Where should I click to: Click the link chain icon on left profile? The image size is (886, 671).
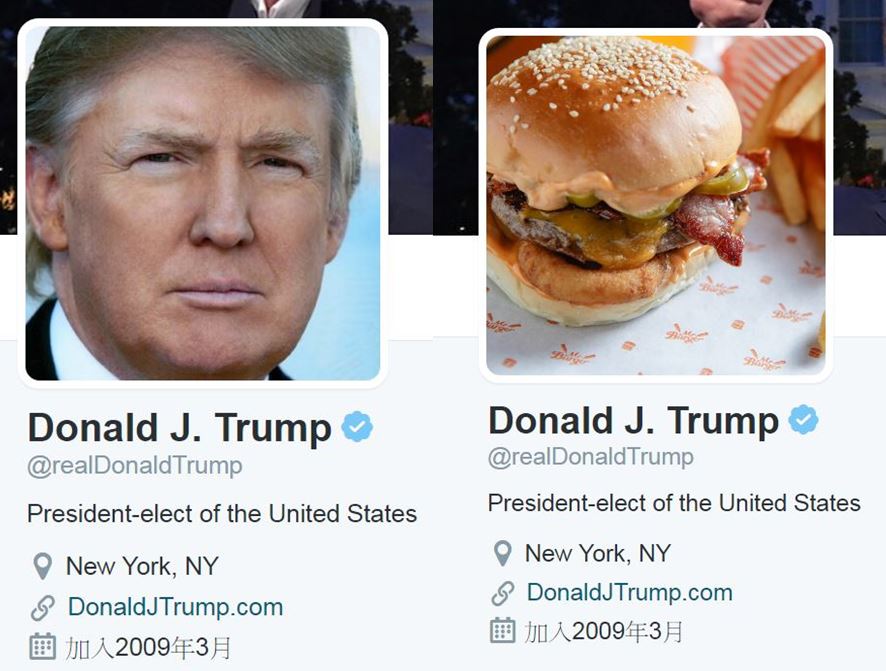pos(42,608)
